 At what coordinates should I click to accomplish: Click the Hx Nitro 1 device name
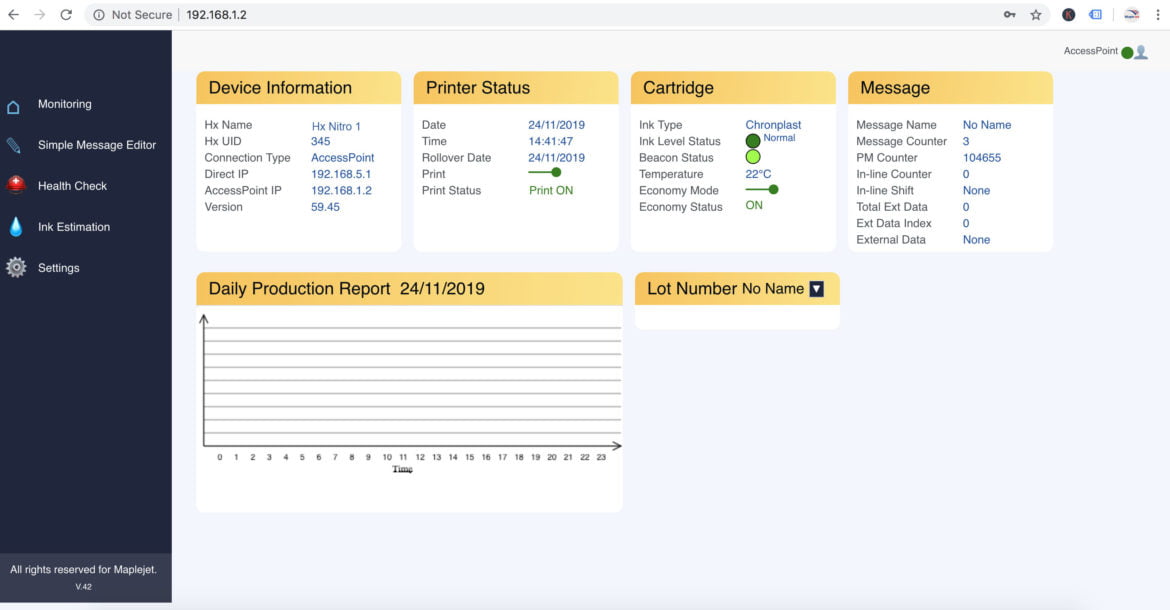(336, 126)
